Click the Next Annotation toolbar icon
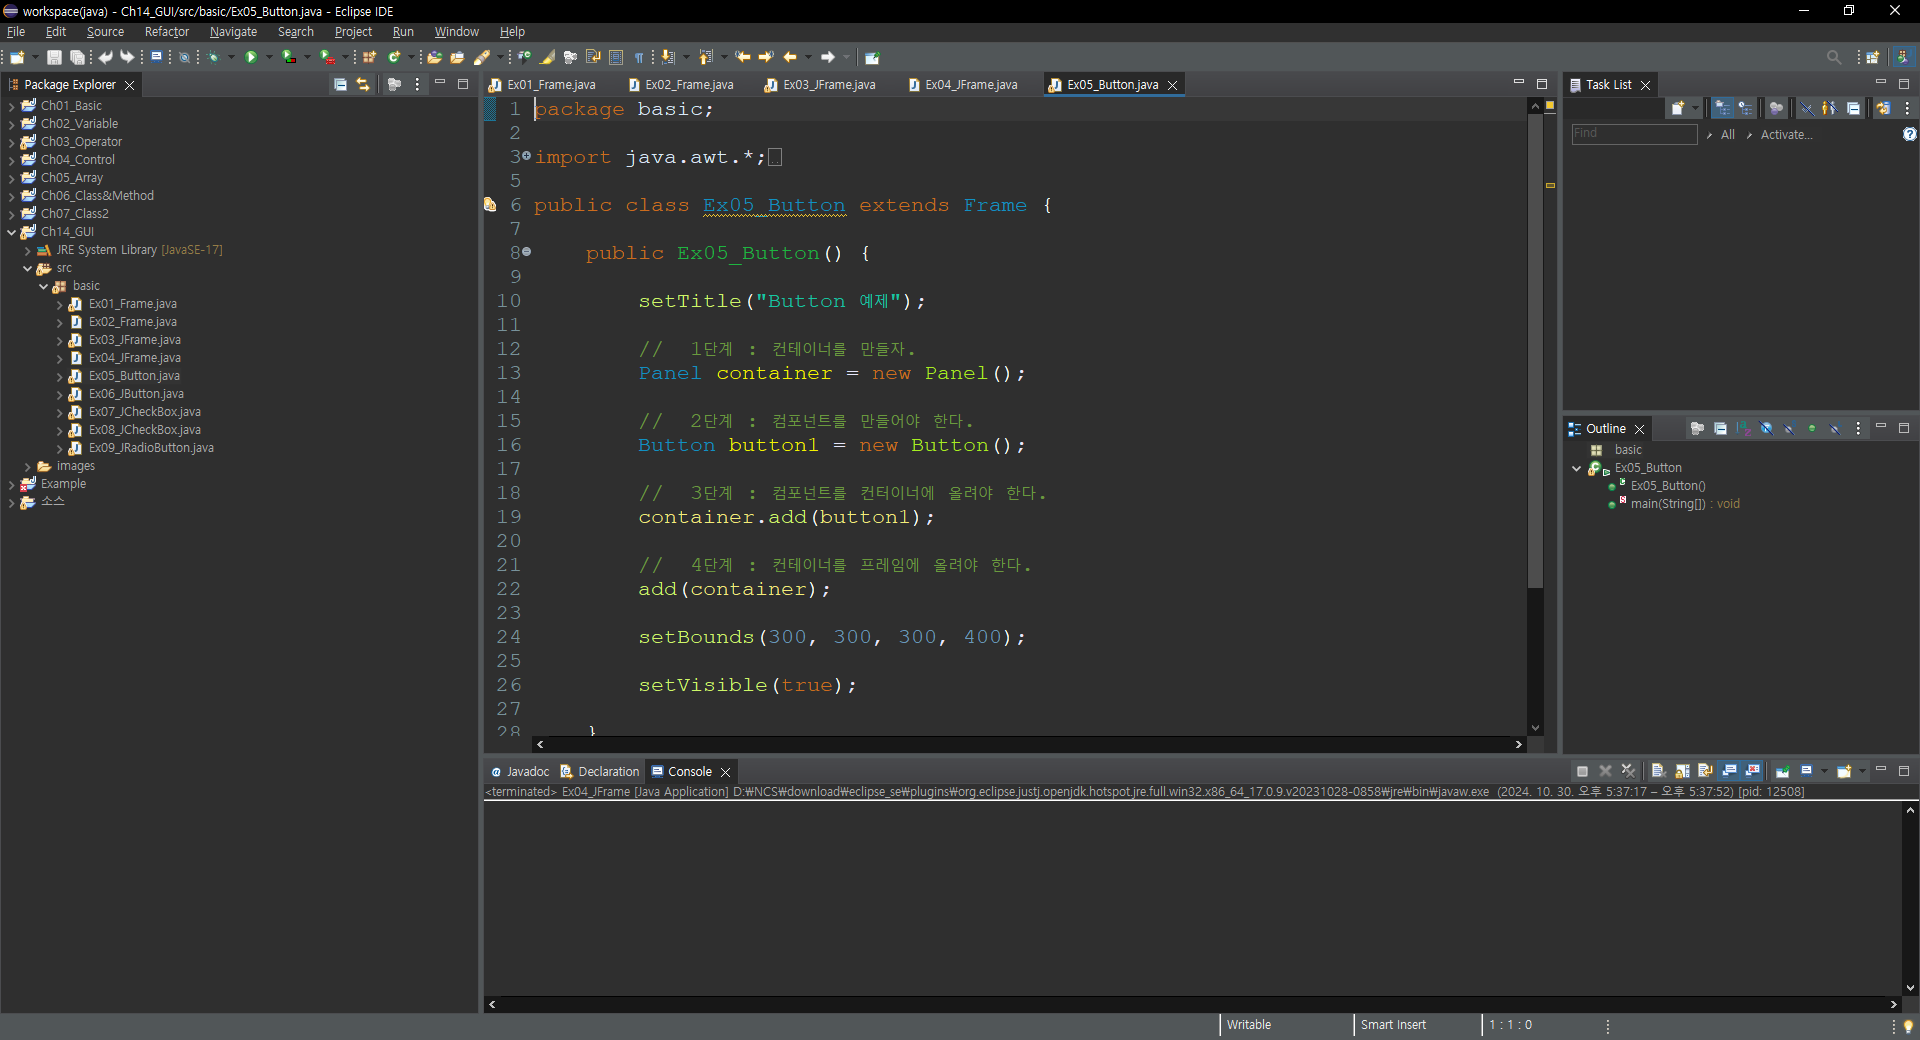This screenshot has width=1920, height=1040. point(668,58)
